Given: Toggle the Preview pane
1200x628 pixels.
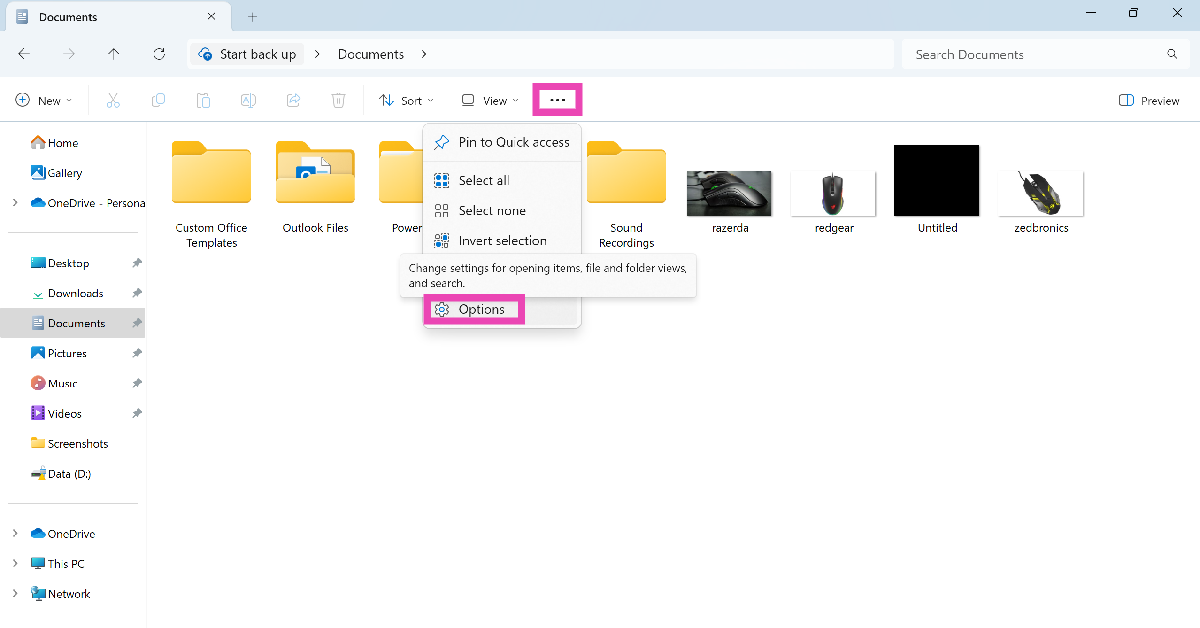Looking at the screenshot, I should coord(1149,100).
